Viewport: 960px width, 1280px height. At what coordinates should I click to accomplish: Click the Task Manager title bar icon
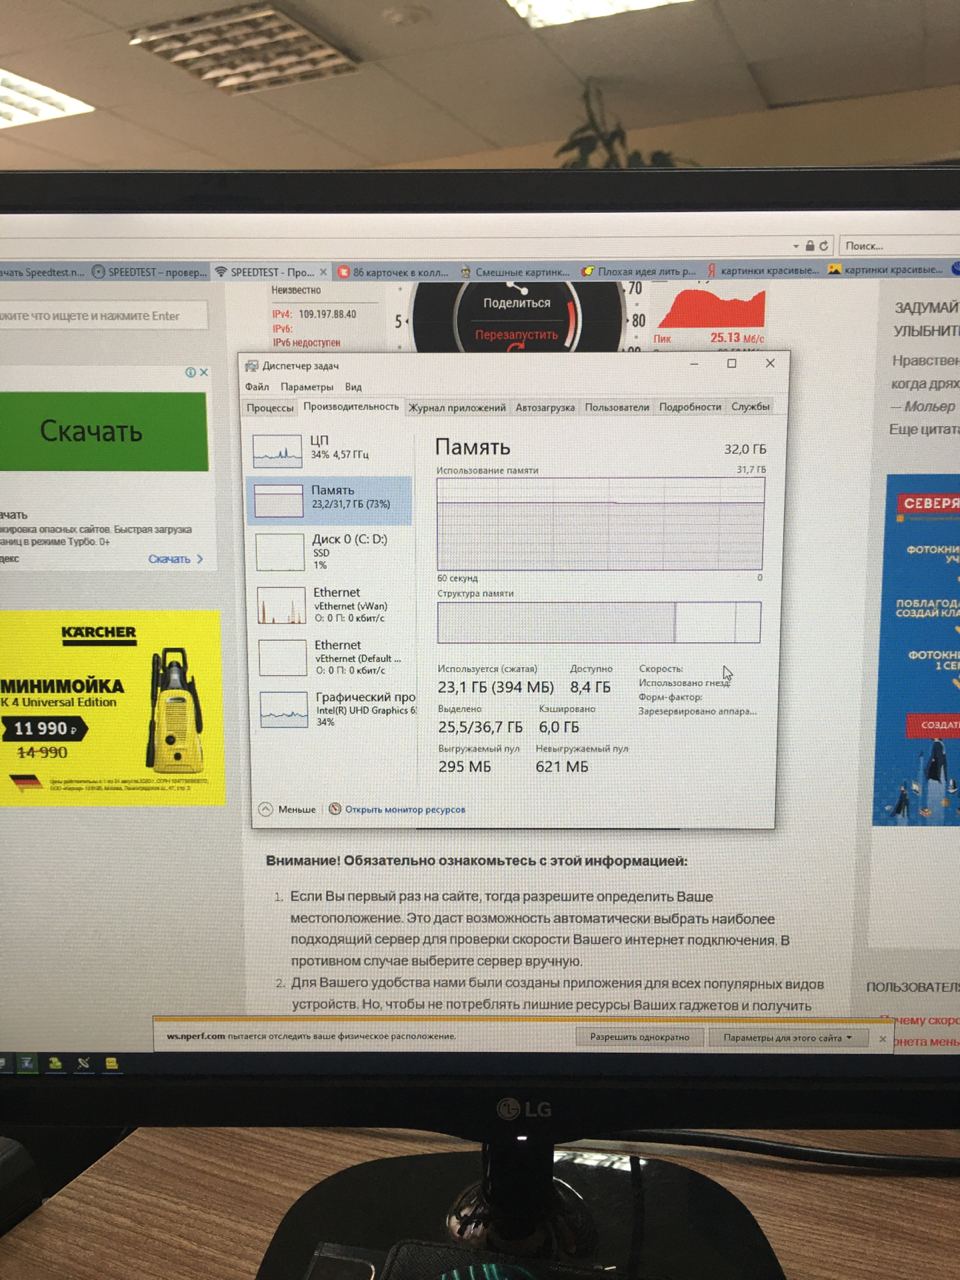[x=251, y=366]
